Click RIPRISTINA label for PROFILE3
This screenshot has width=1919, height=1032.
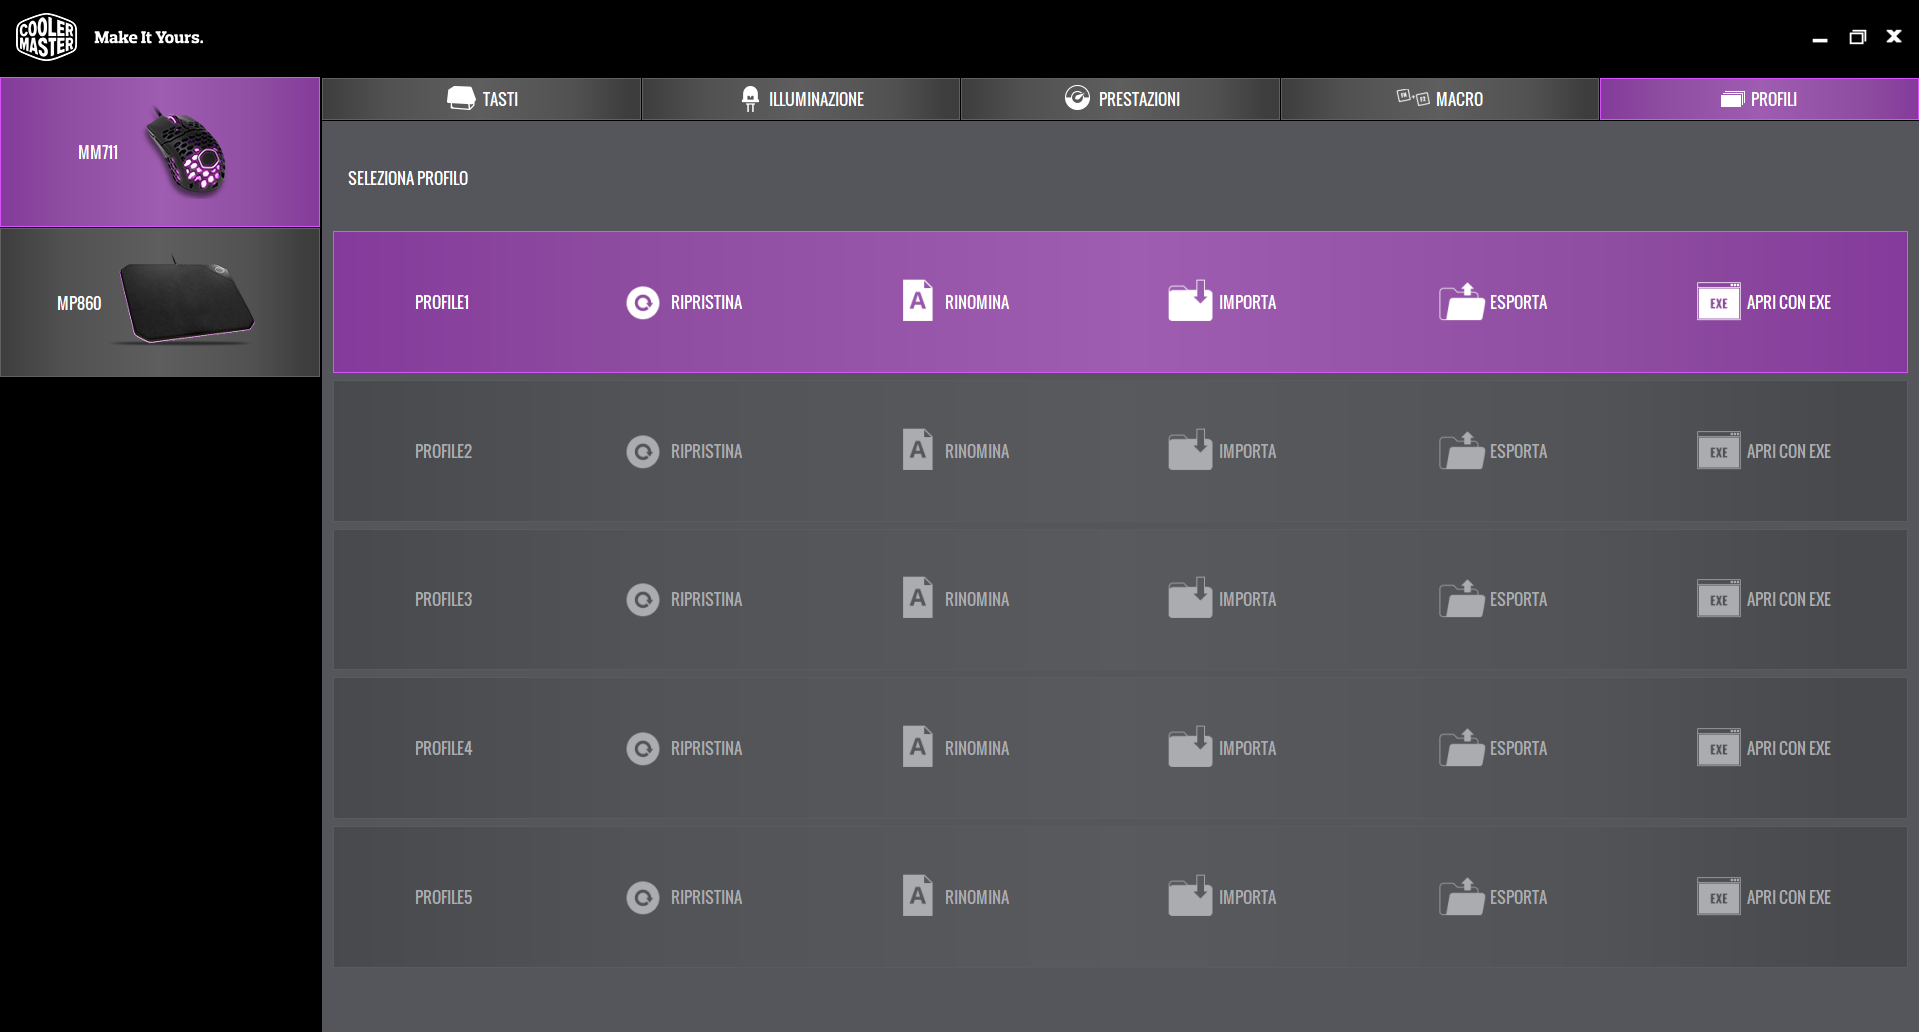pyautogui.click(x=706, y=599)
